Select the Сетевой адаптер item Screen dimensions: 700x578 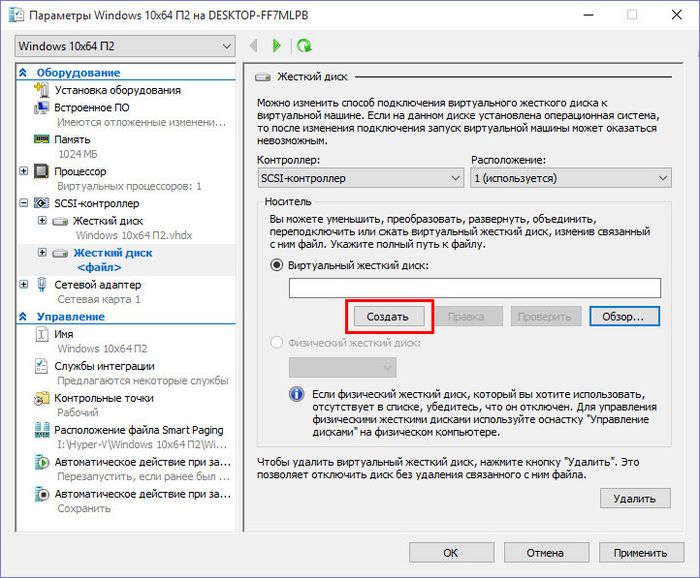point(98,285)
